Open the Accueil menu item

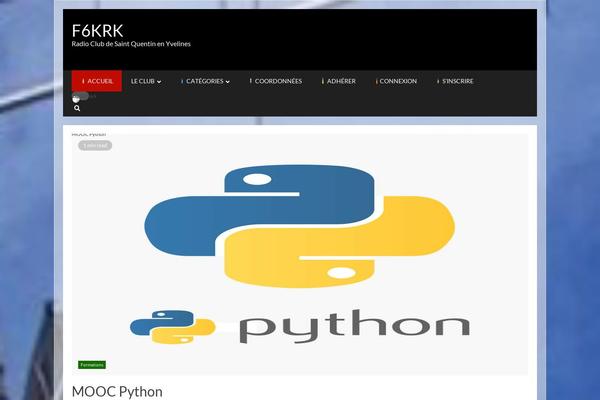(x=97, y=81)
